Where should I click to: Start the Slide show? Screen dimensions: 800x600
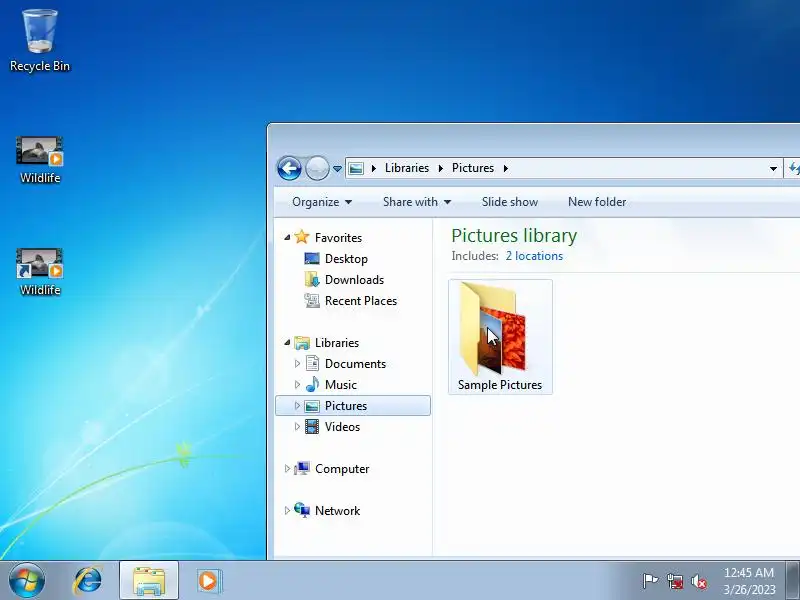[510, 202]
